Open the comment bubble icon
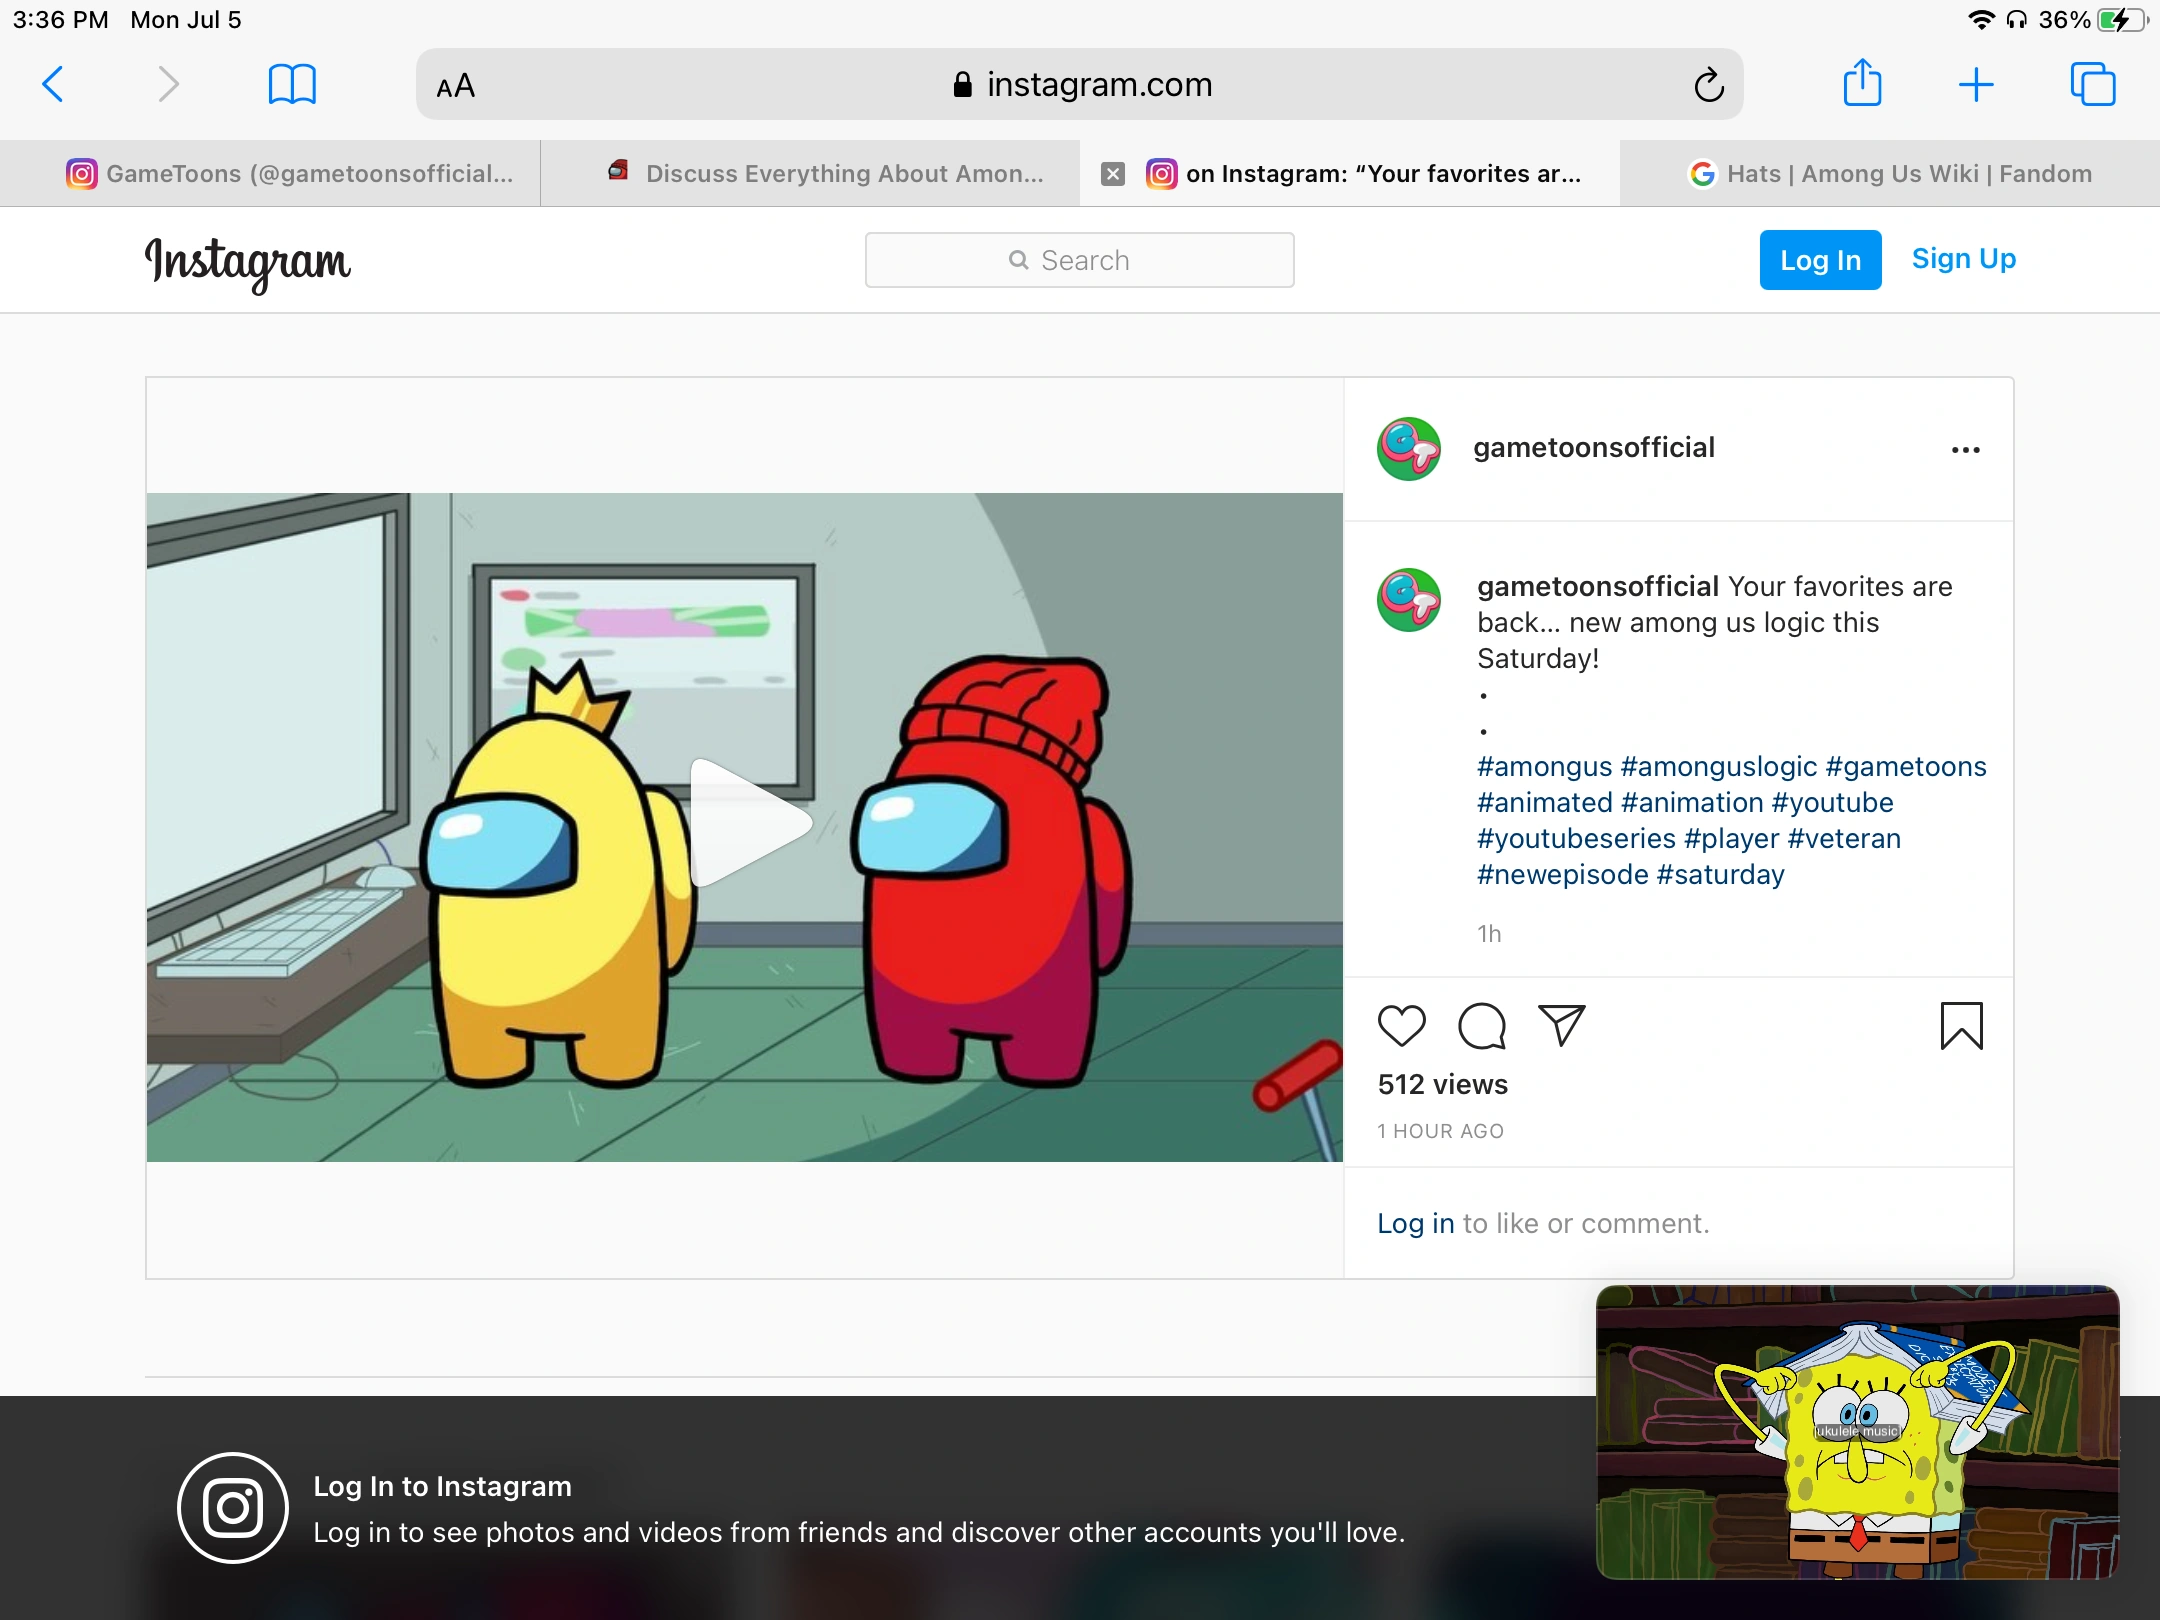 [x=1481, y=1026]
